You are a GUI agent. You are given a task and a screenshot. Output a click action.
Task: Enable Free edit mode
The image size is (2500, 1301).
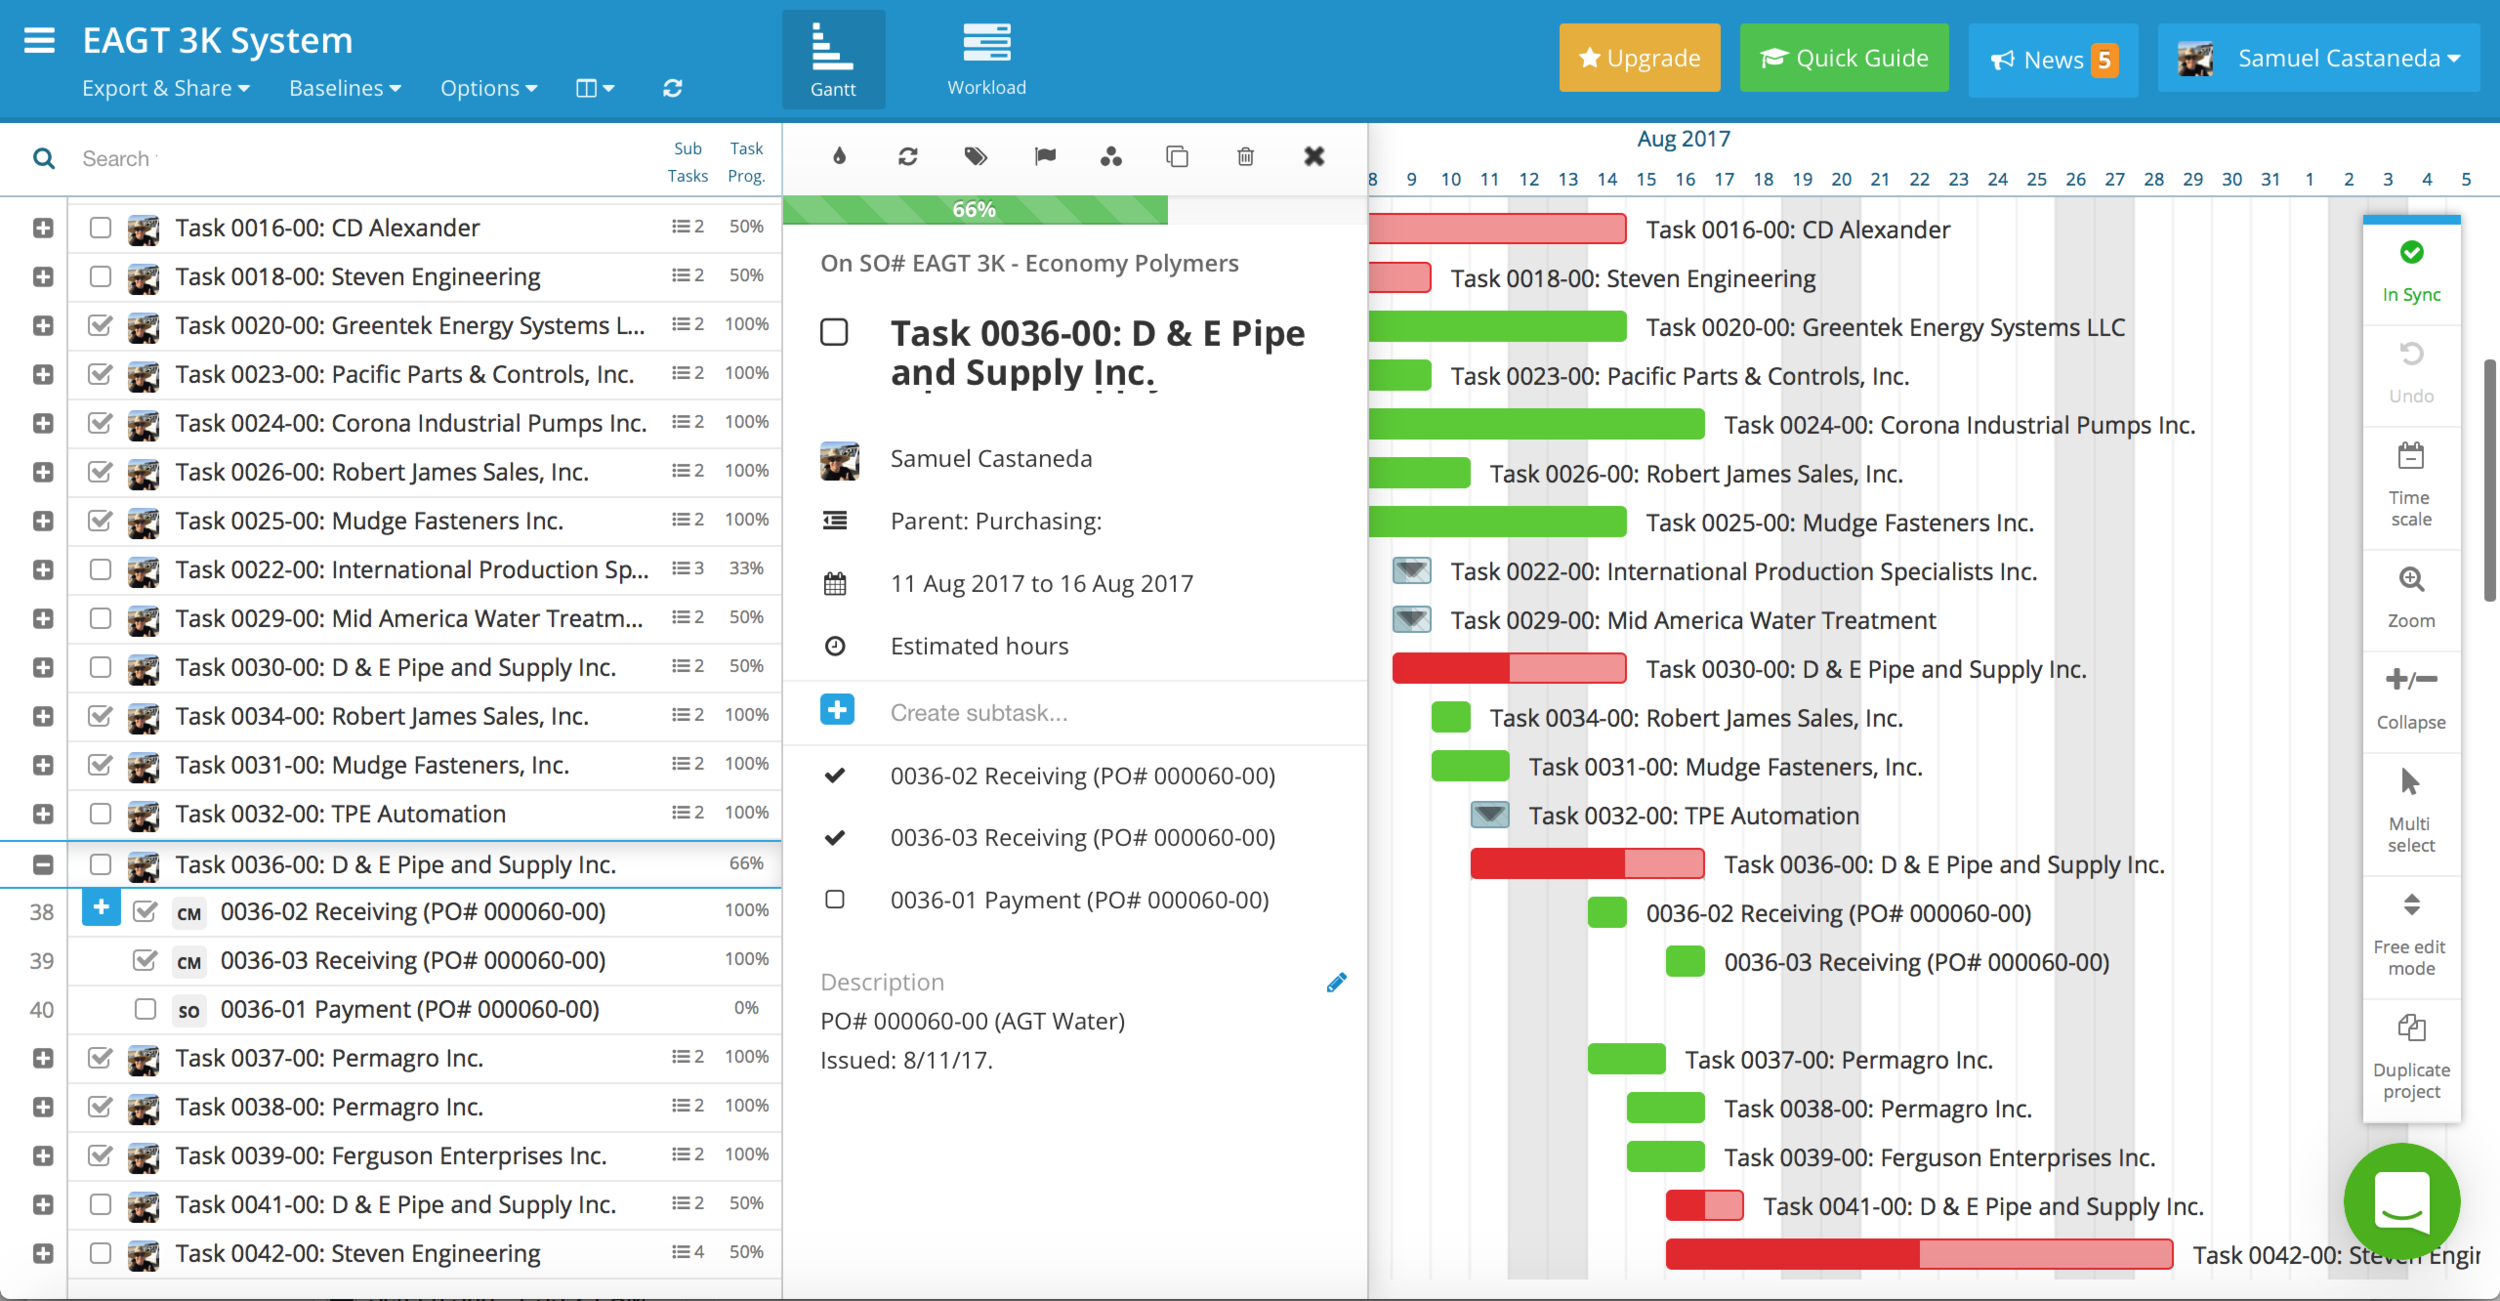tap(2411, 934)
